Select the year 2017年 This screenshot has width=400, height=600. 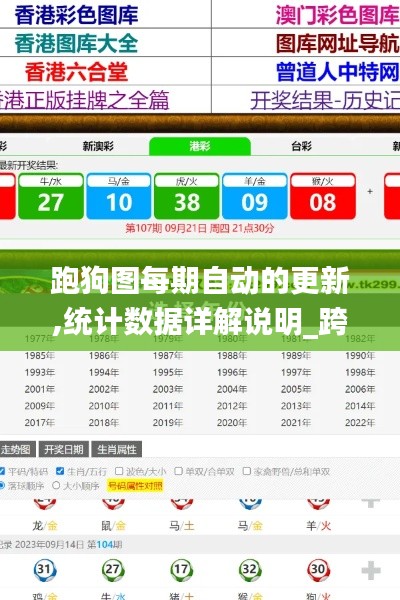[40, 423]
